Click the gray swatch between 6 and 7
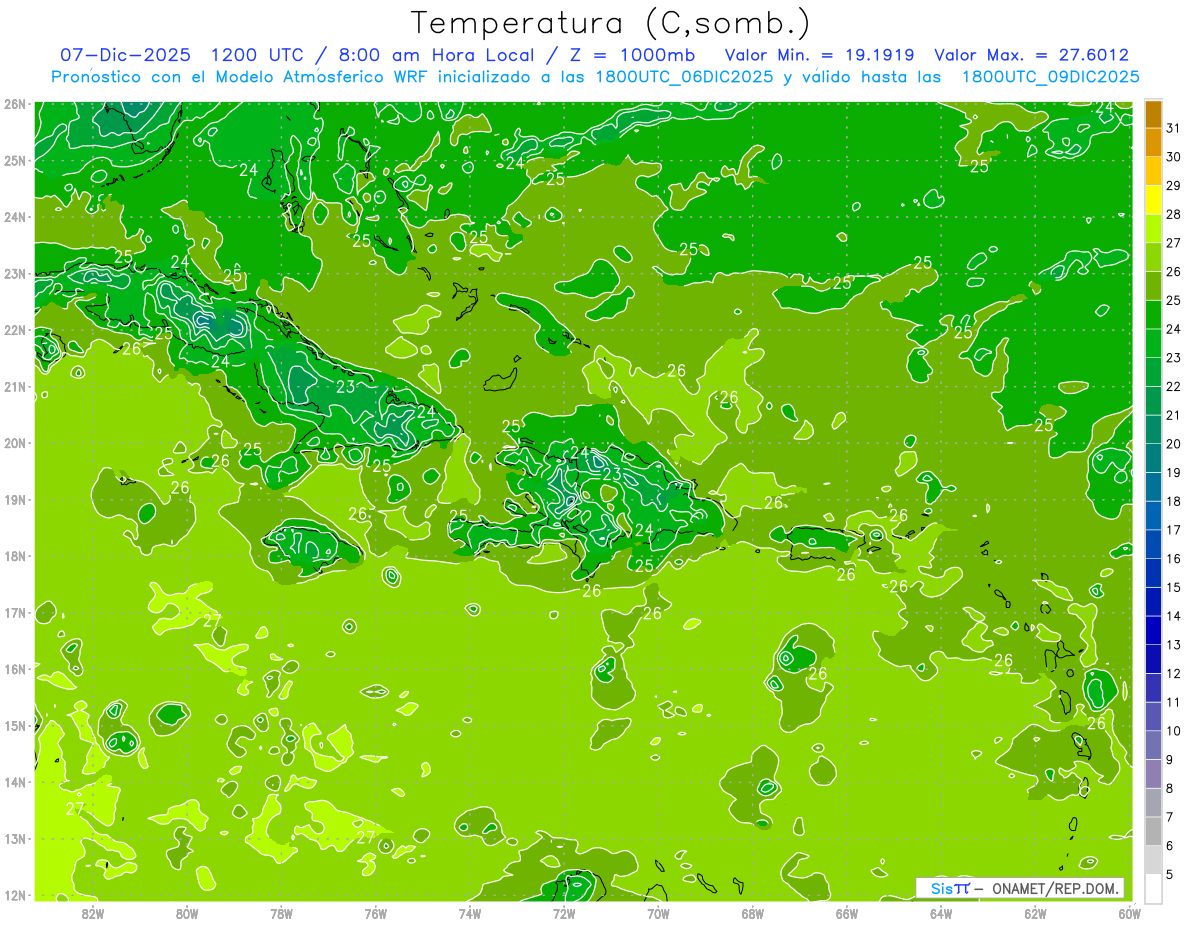The width and height of the screenshot is (1200, 927). coord(1153,831)
